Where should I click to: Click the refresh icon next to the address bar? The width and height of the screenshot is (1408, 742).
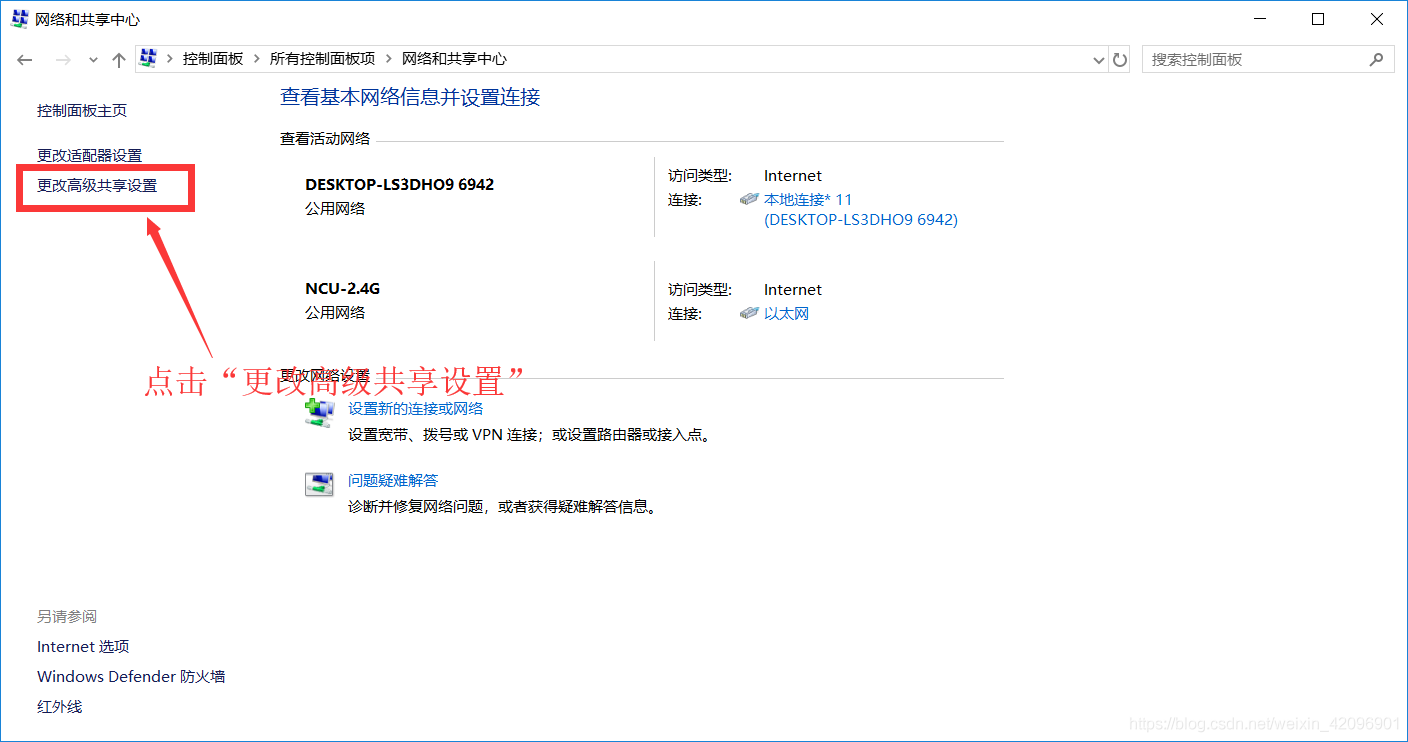point(1120,58)
